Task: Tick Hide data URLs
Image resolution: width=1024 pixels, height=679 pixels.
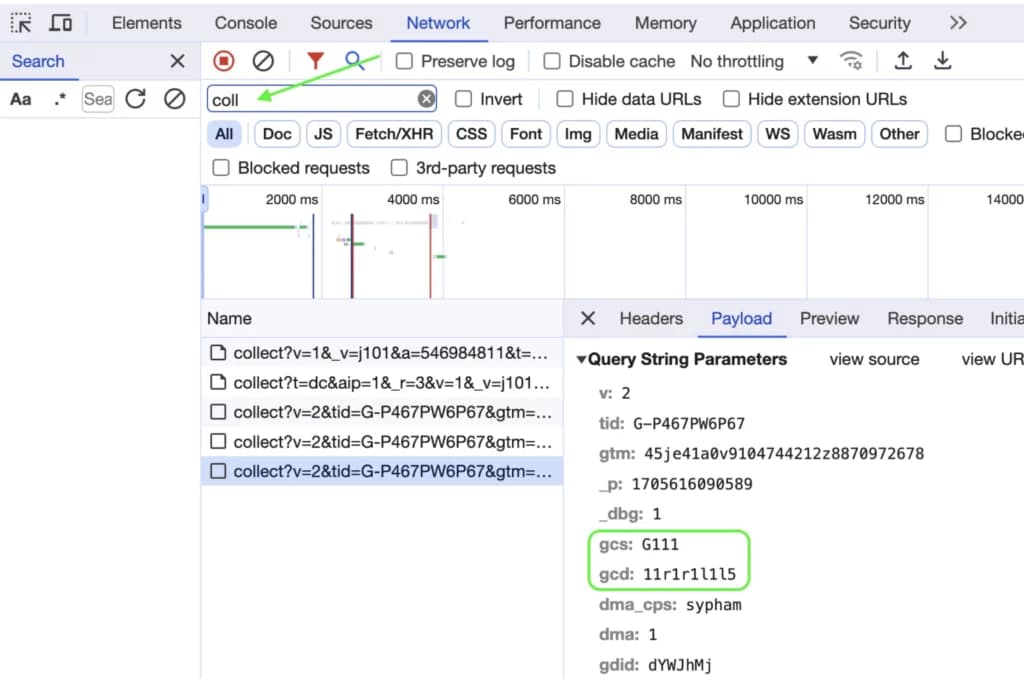Action: tap(565, 99)
